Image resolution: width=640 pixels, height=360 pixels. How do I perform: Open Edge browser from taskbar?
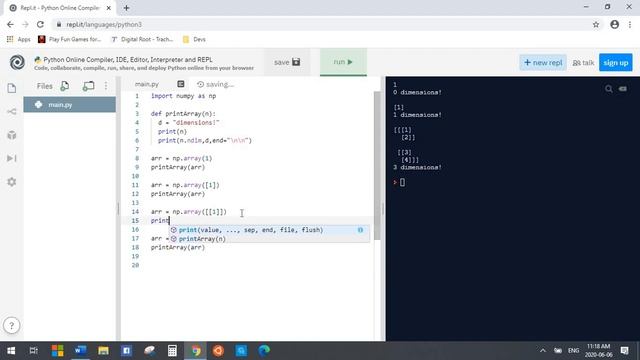264,351
